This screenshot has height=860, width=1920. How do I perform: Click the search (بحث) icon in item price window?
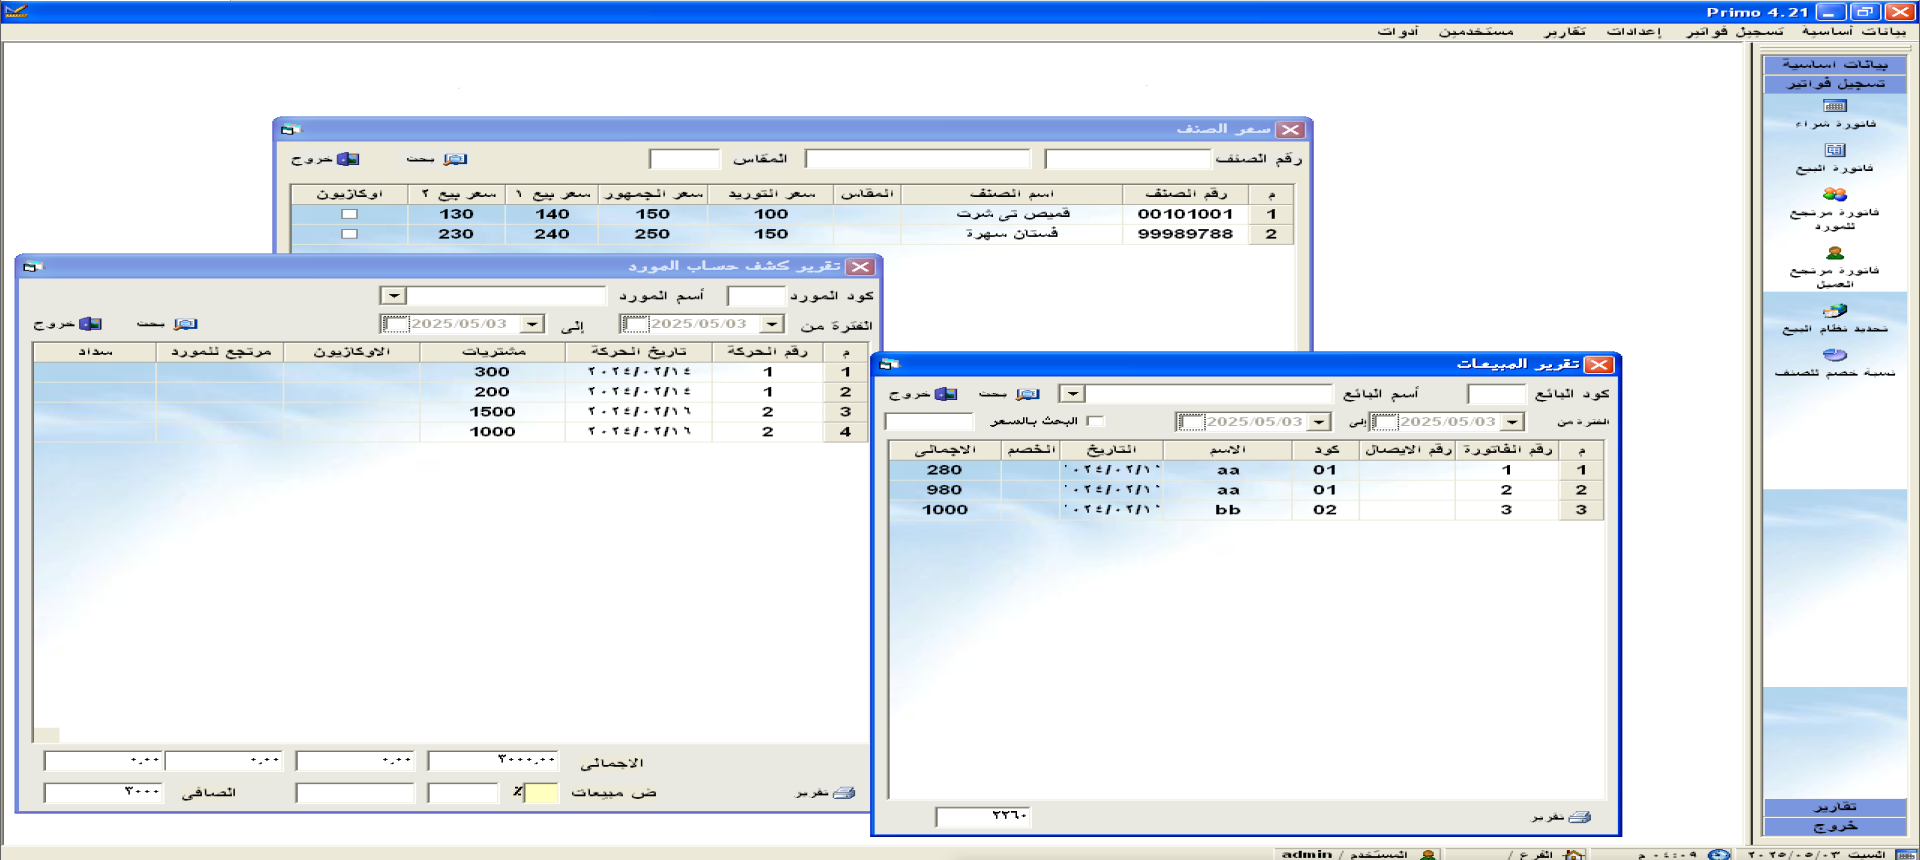455,159
